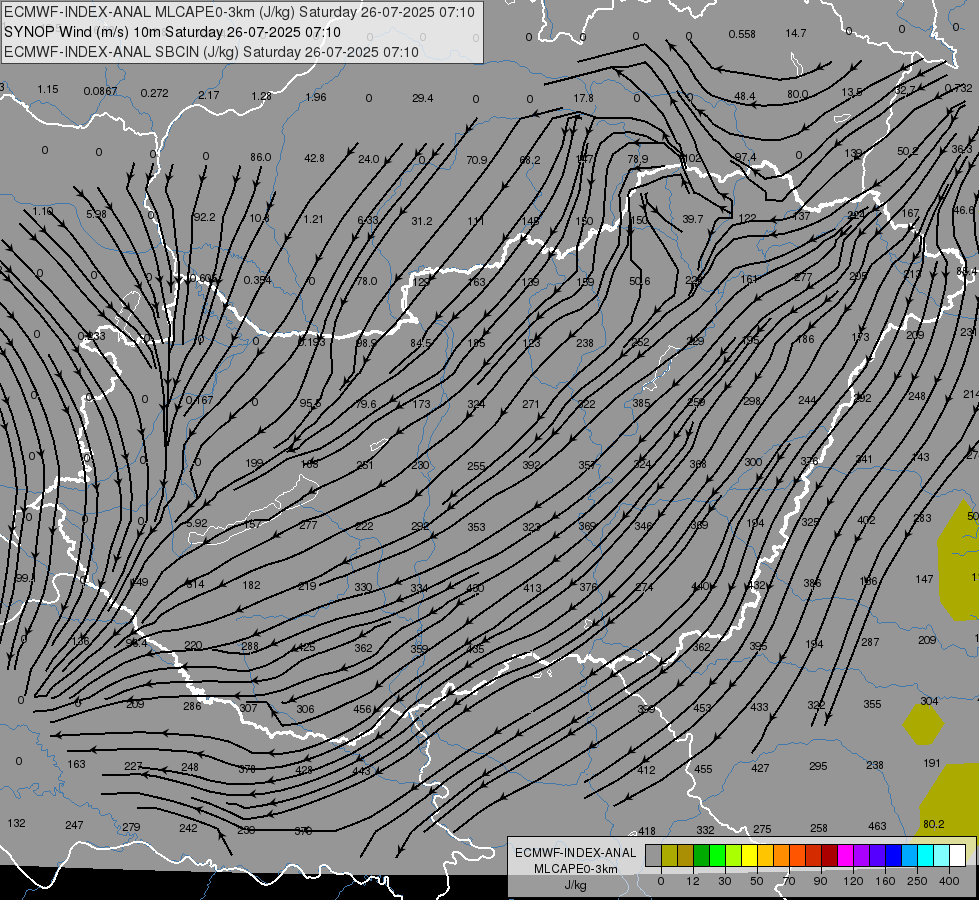
Task: Click the map value 0.0867
Action: coord(101,91)
